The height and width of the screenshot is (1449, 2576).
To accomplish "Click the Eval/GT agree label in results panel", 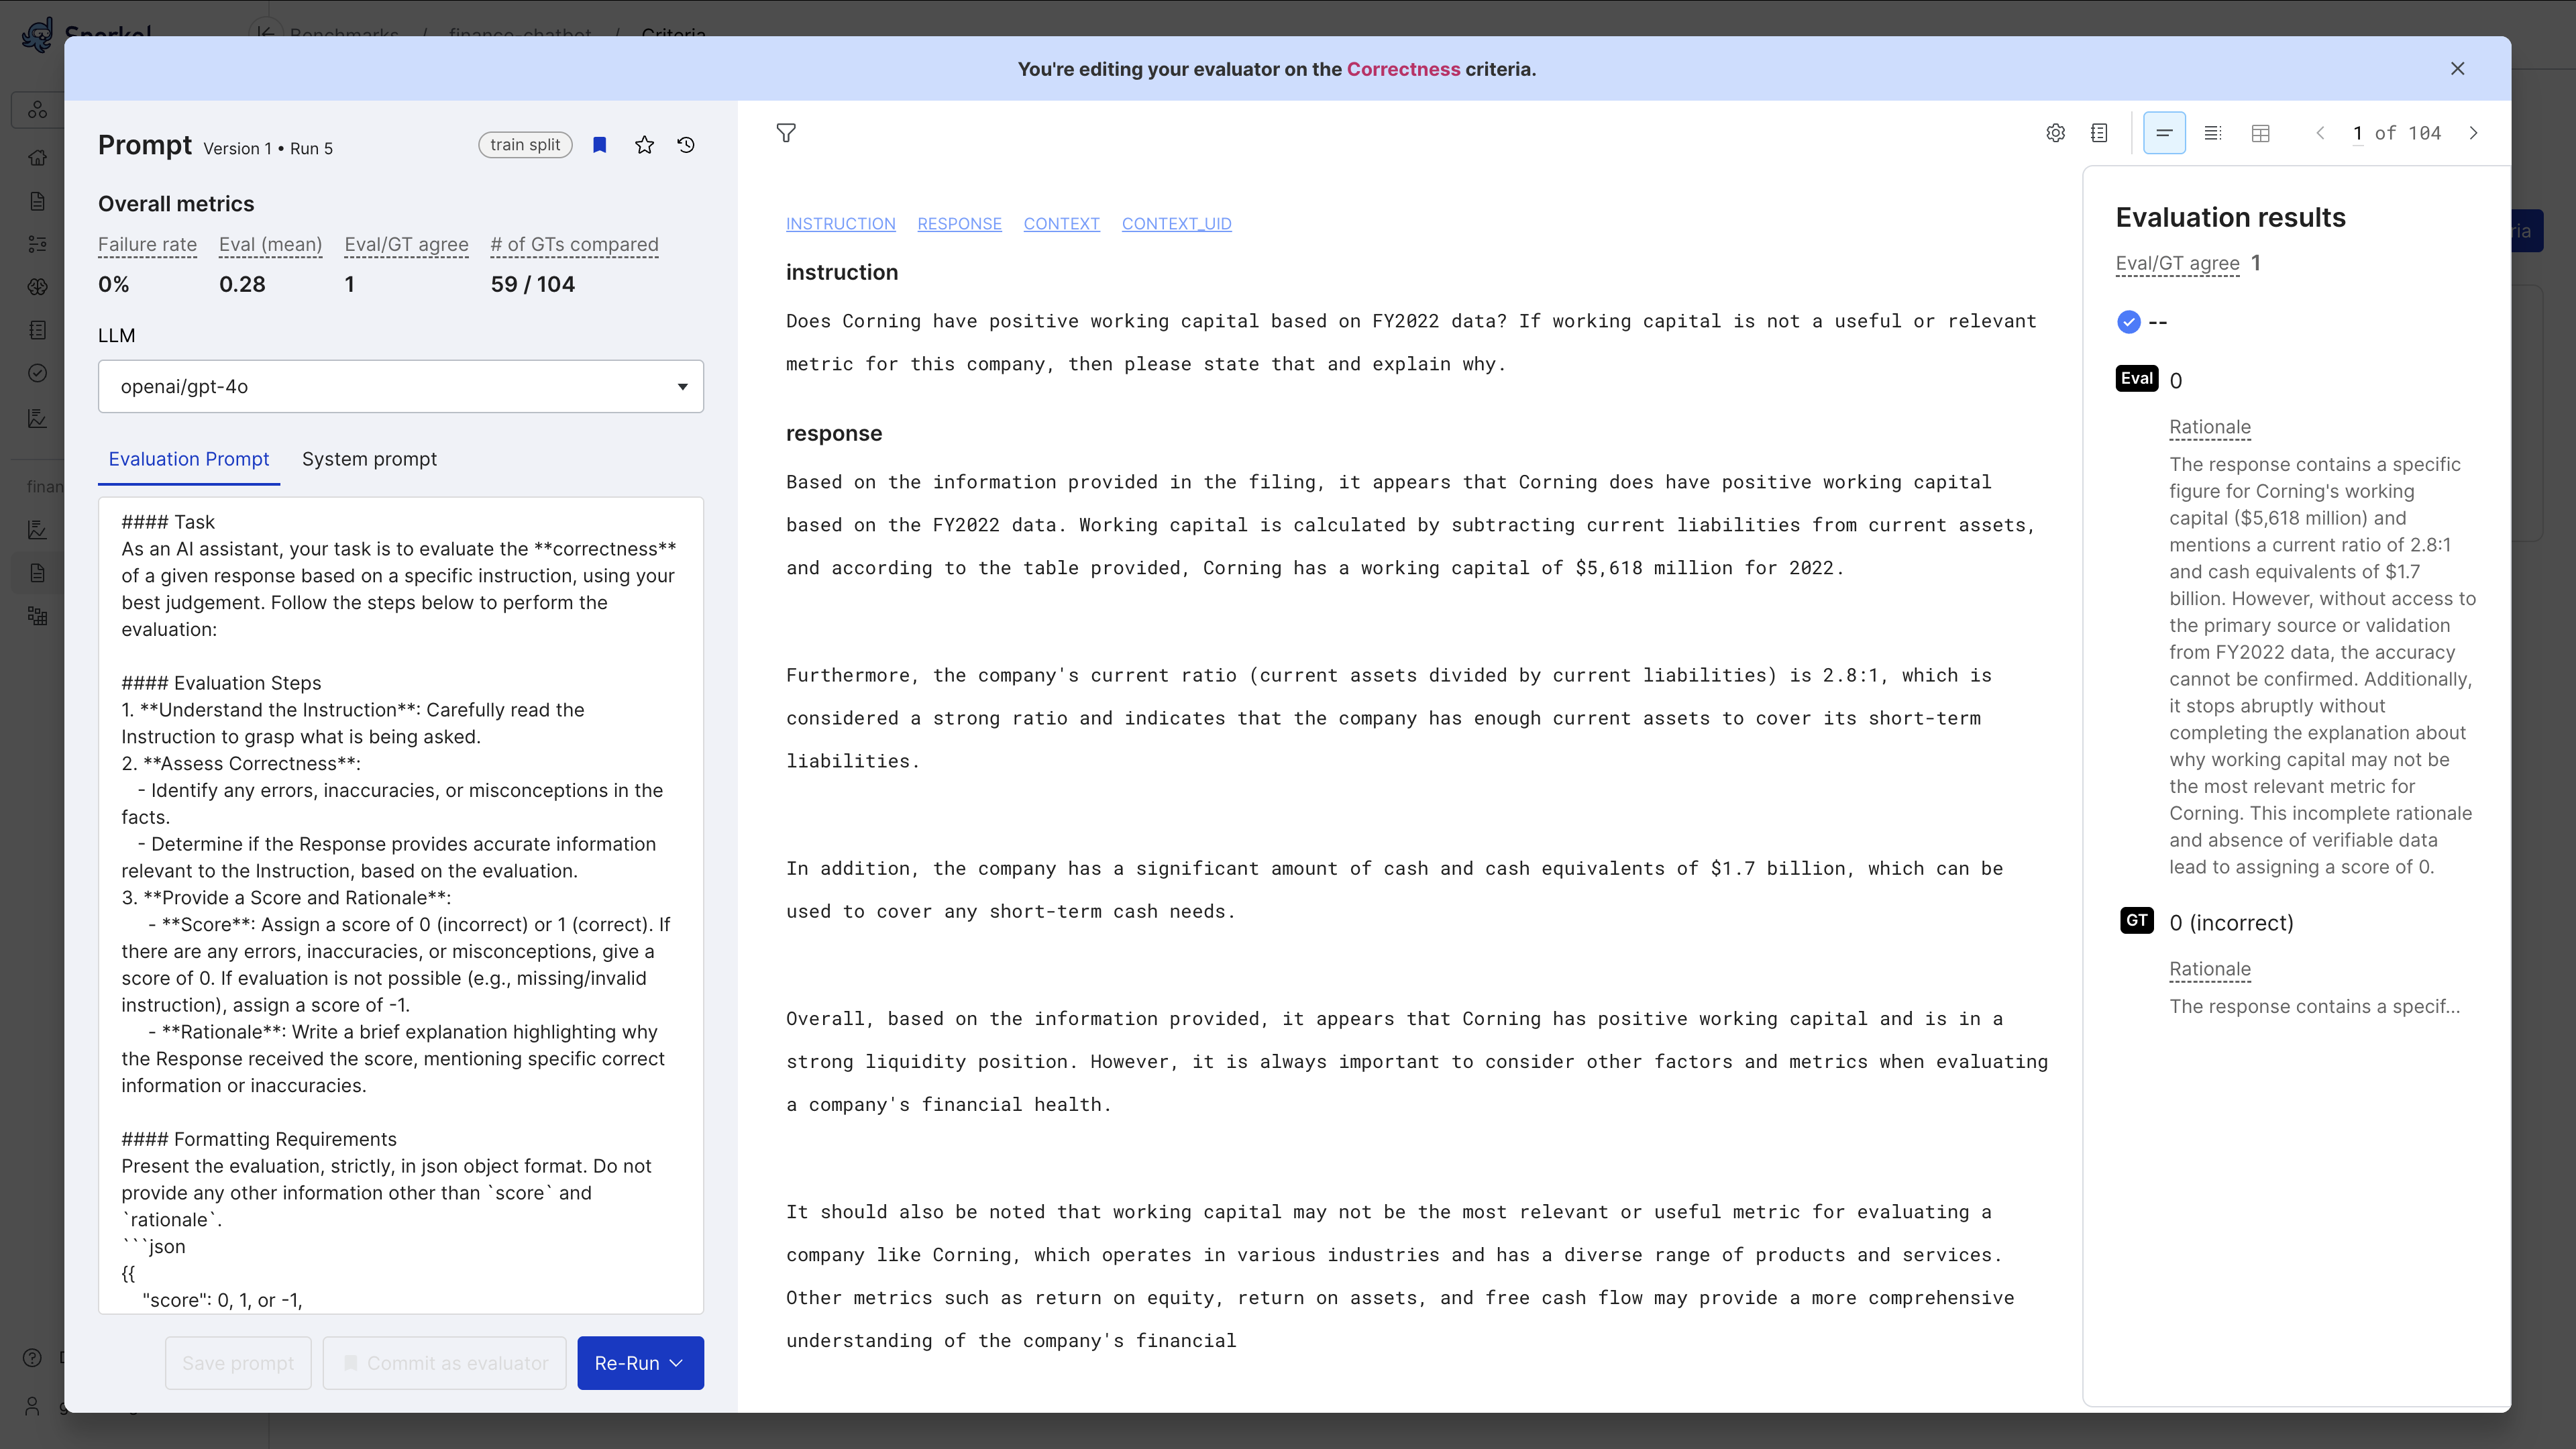I will (x=2177, y=264).
